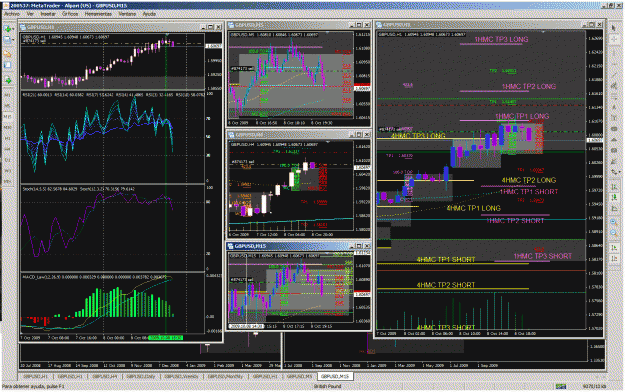
Task: Click the 1HMC TP1 SHORT chart label
Action: [529, 192]
